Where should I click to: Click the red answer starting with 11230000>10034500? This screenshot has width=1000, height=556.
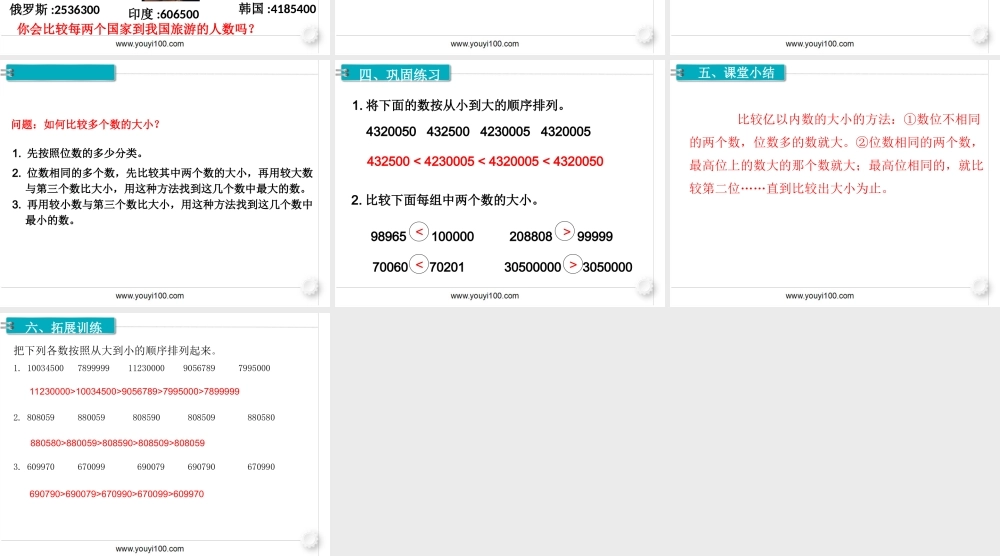click(134, 391)
